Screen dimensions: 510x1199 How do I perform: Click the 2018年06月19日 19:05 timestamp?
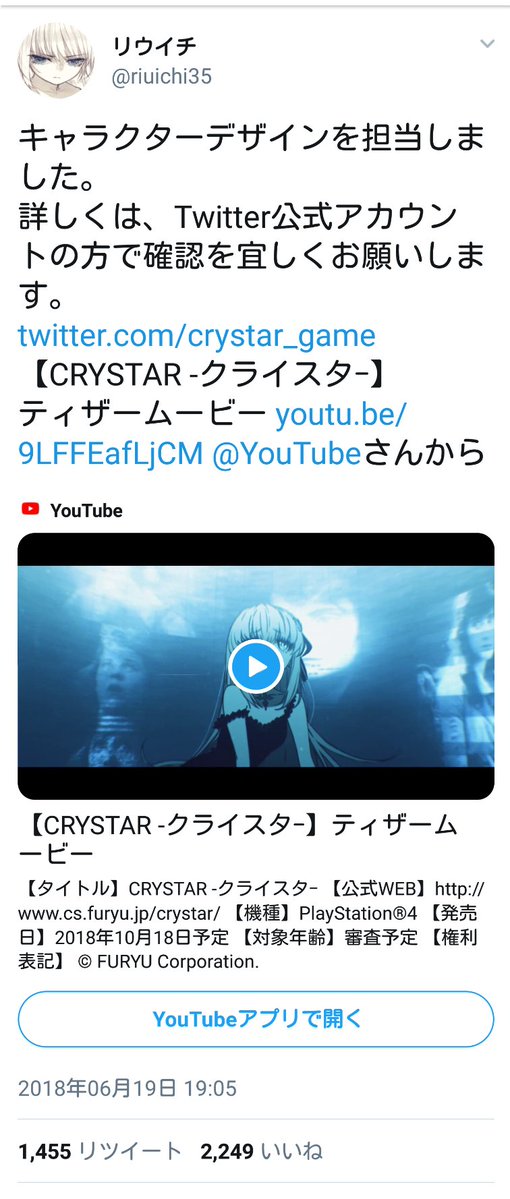(127, 1087)
